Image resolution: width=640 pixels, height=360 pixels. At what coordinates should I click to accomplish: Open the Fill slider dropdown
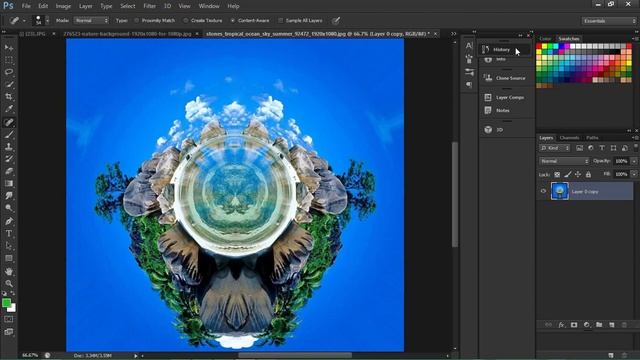point(634,174)
